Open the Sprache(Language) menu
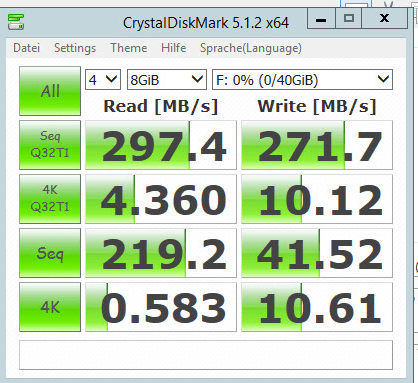418x383 pixels. [251, 48]
